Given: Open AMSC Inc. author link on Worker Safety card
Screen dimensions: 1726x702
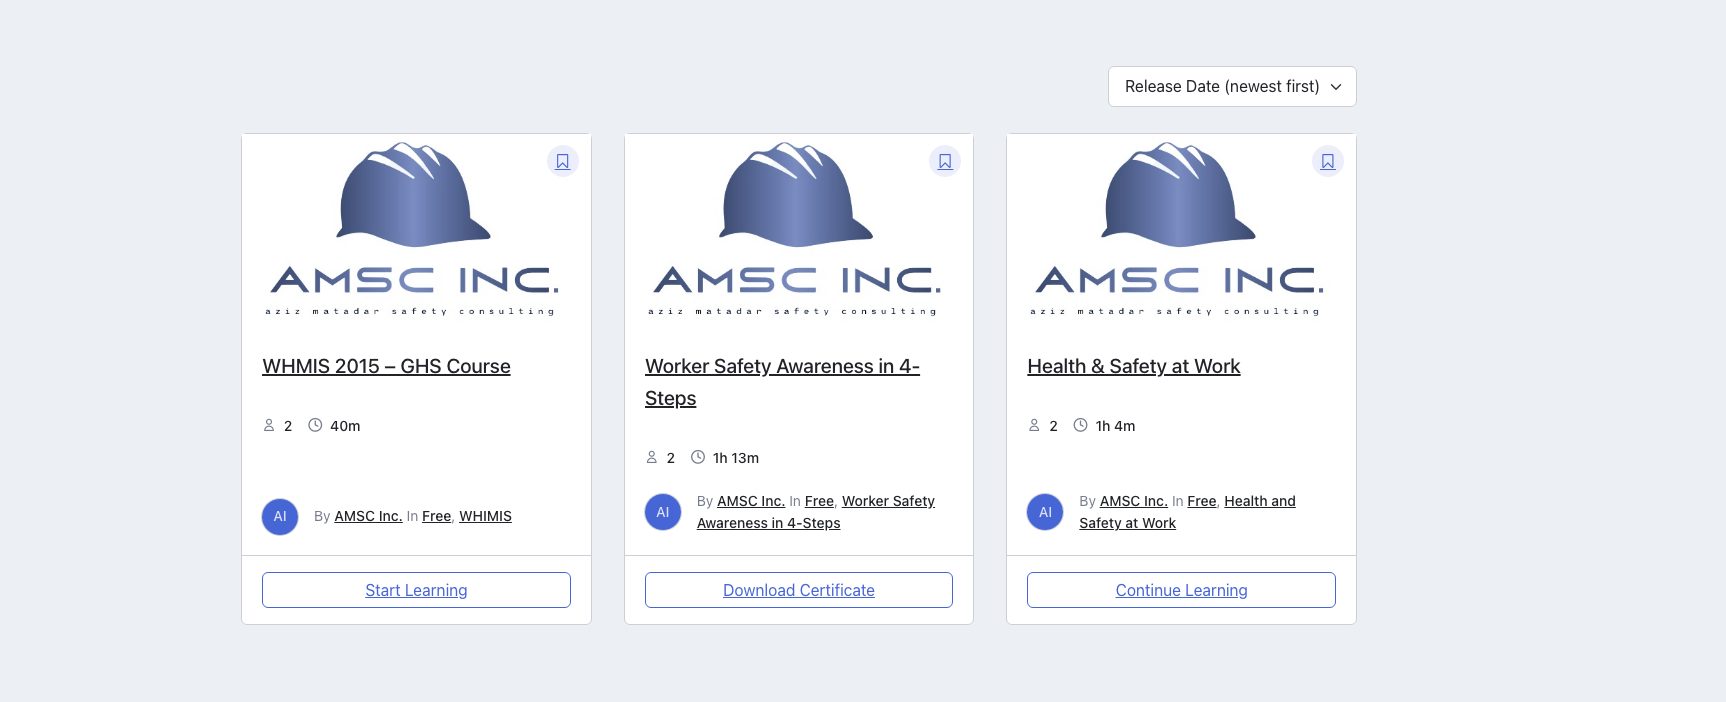Looking at the screenshot, I should click(751, 501).
